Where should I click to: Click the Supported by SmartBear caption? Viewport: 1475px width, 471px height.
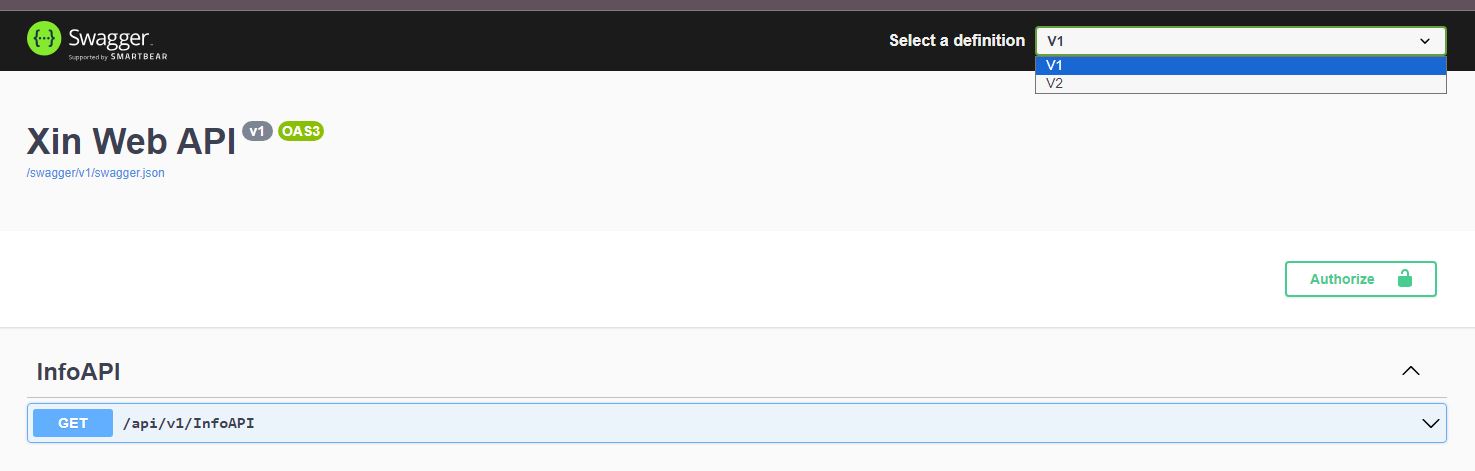117,57
